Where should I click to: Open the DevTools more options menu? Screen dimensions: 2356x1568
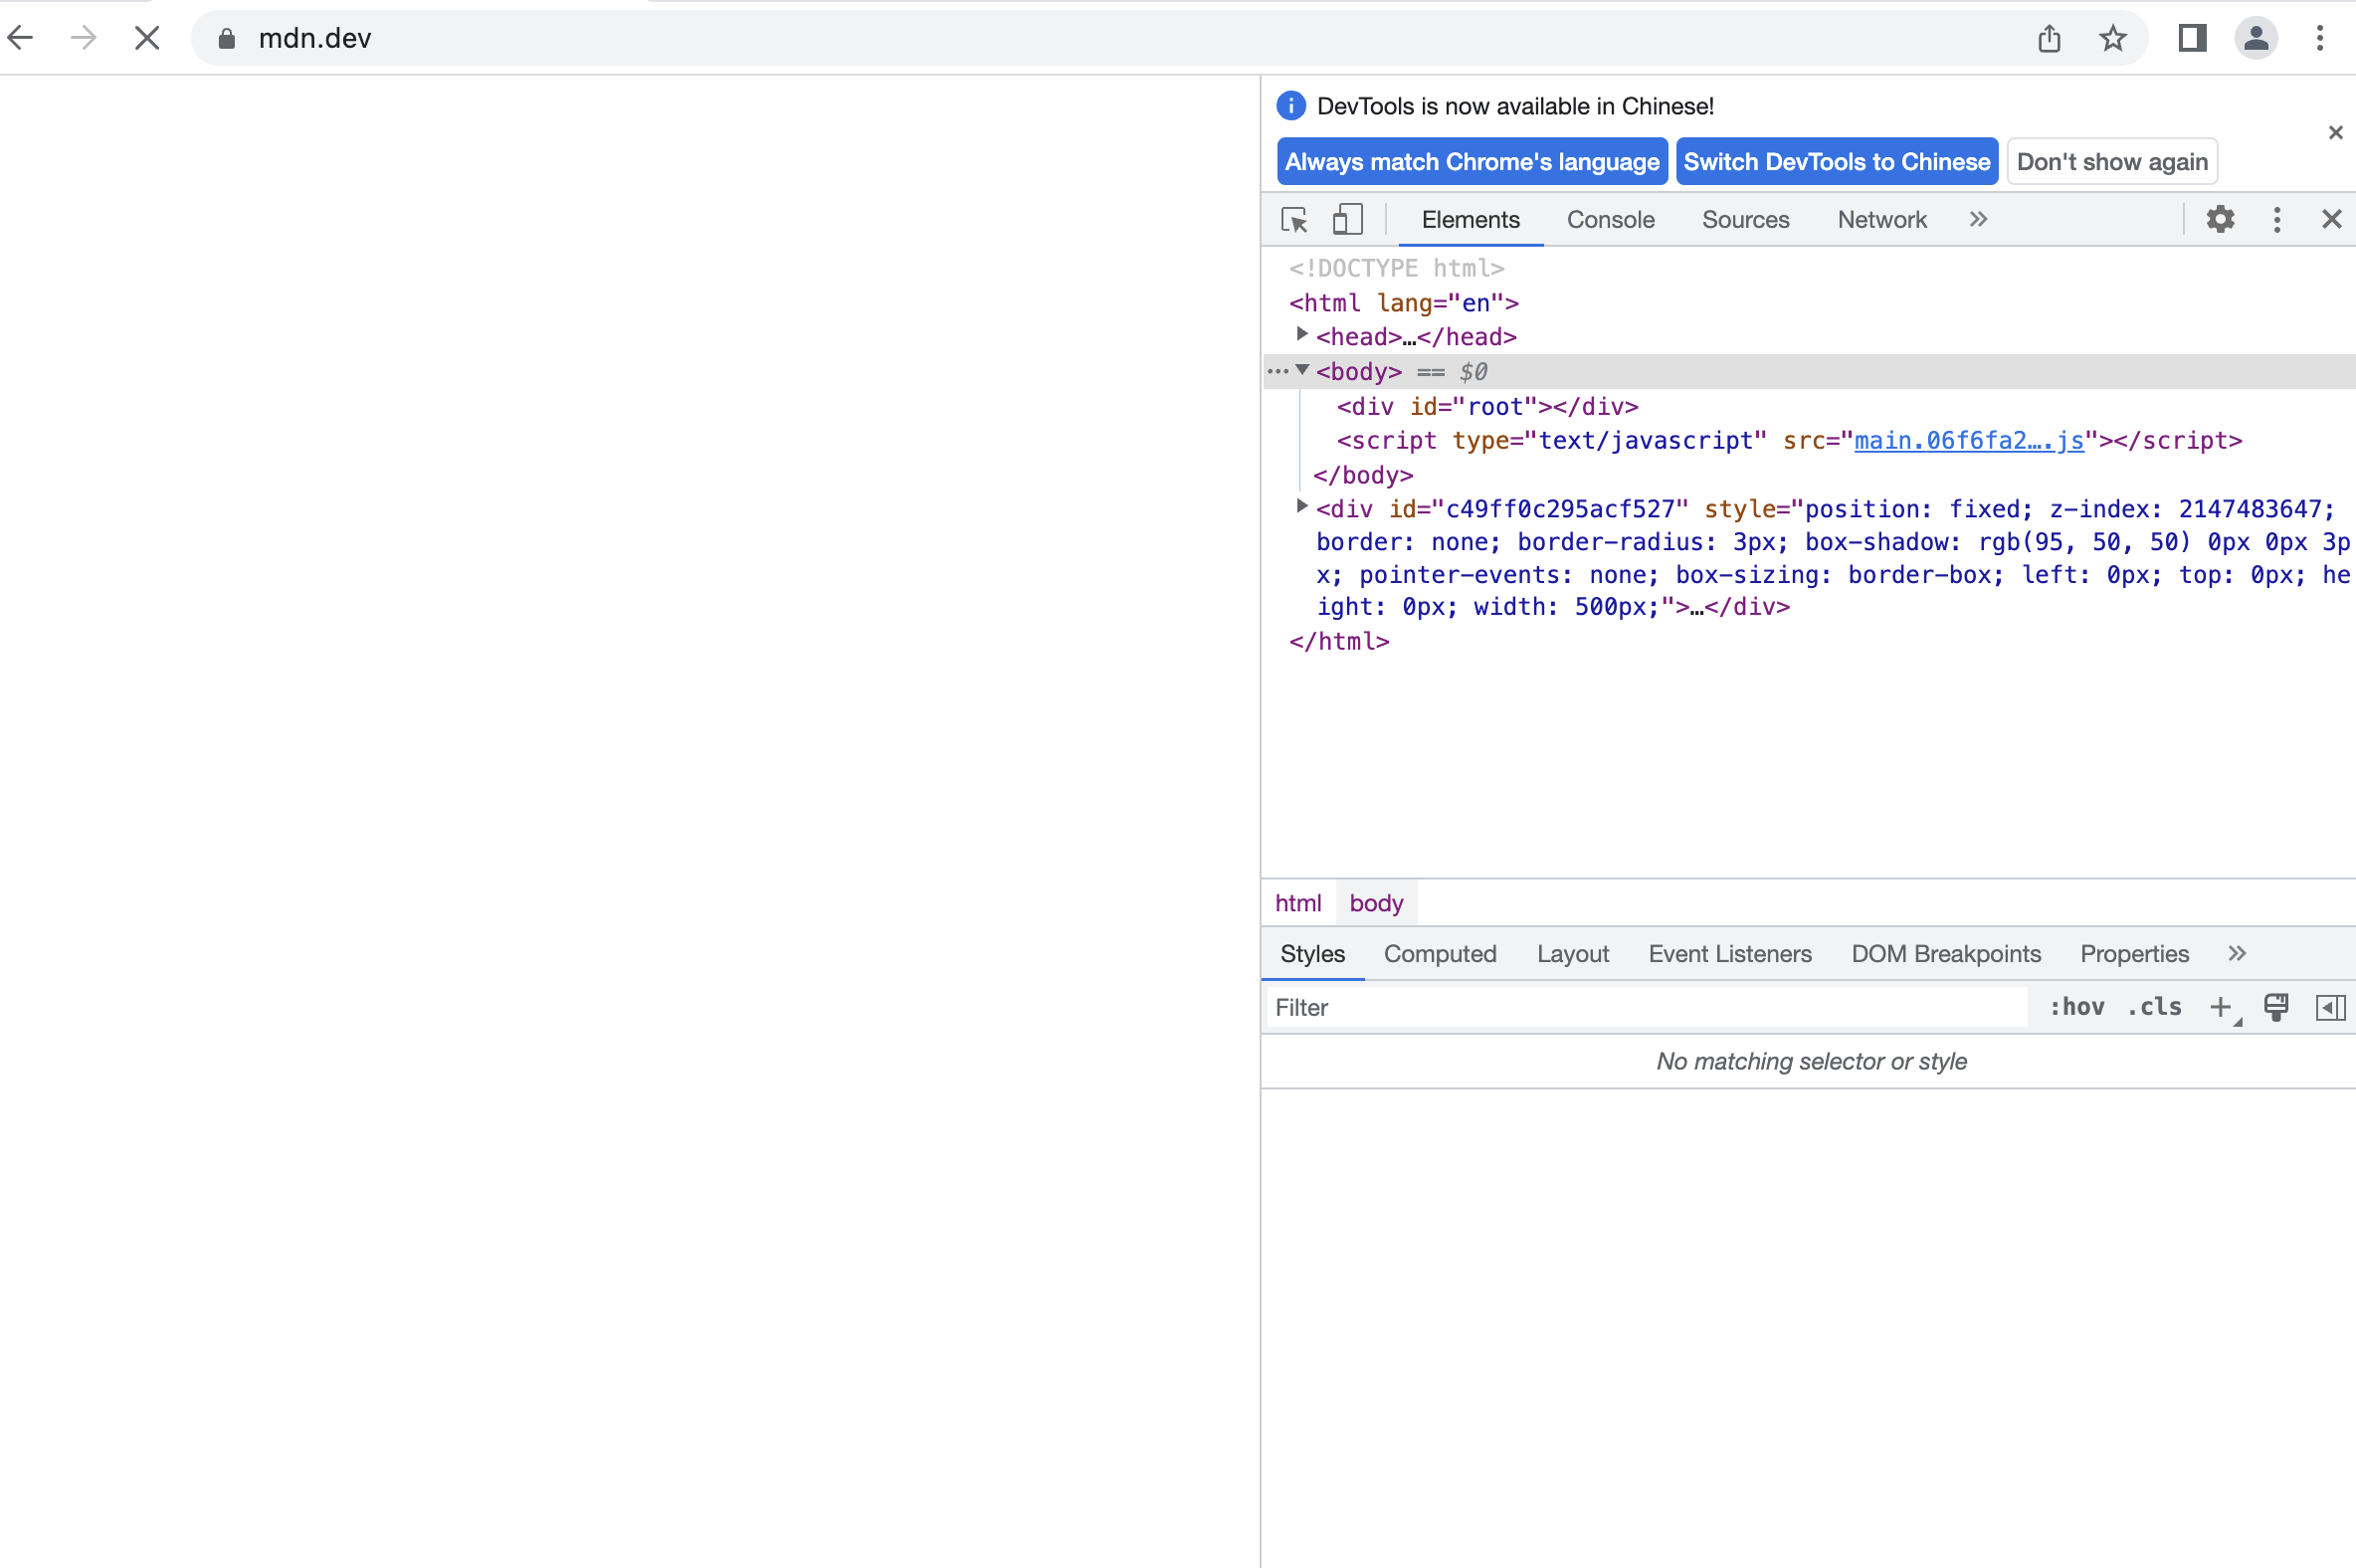point(2276,219)
